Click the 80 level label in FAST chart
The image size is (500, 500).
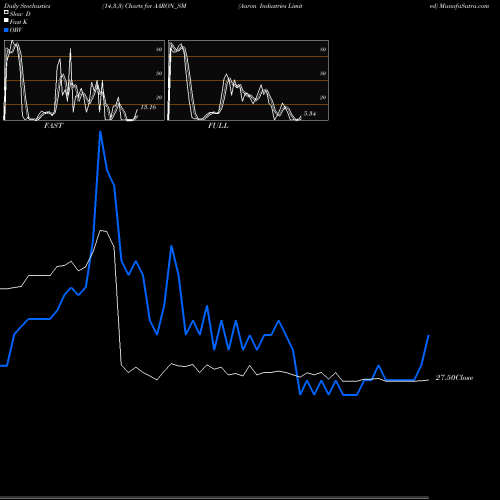159,49
